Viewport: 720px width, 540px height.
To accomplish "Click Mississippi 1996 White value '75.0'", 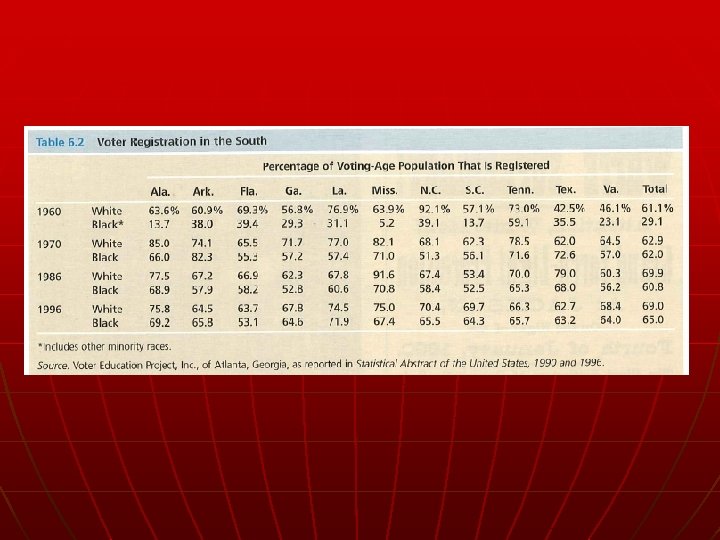I will [383, 307].
